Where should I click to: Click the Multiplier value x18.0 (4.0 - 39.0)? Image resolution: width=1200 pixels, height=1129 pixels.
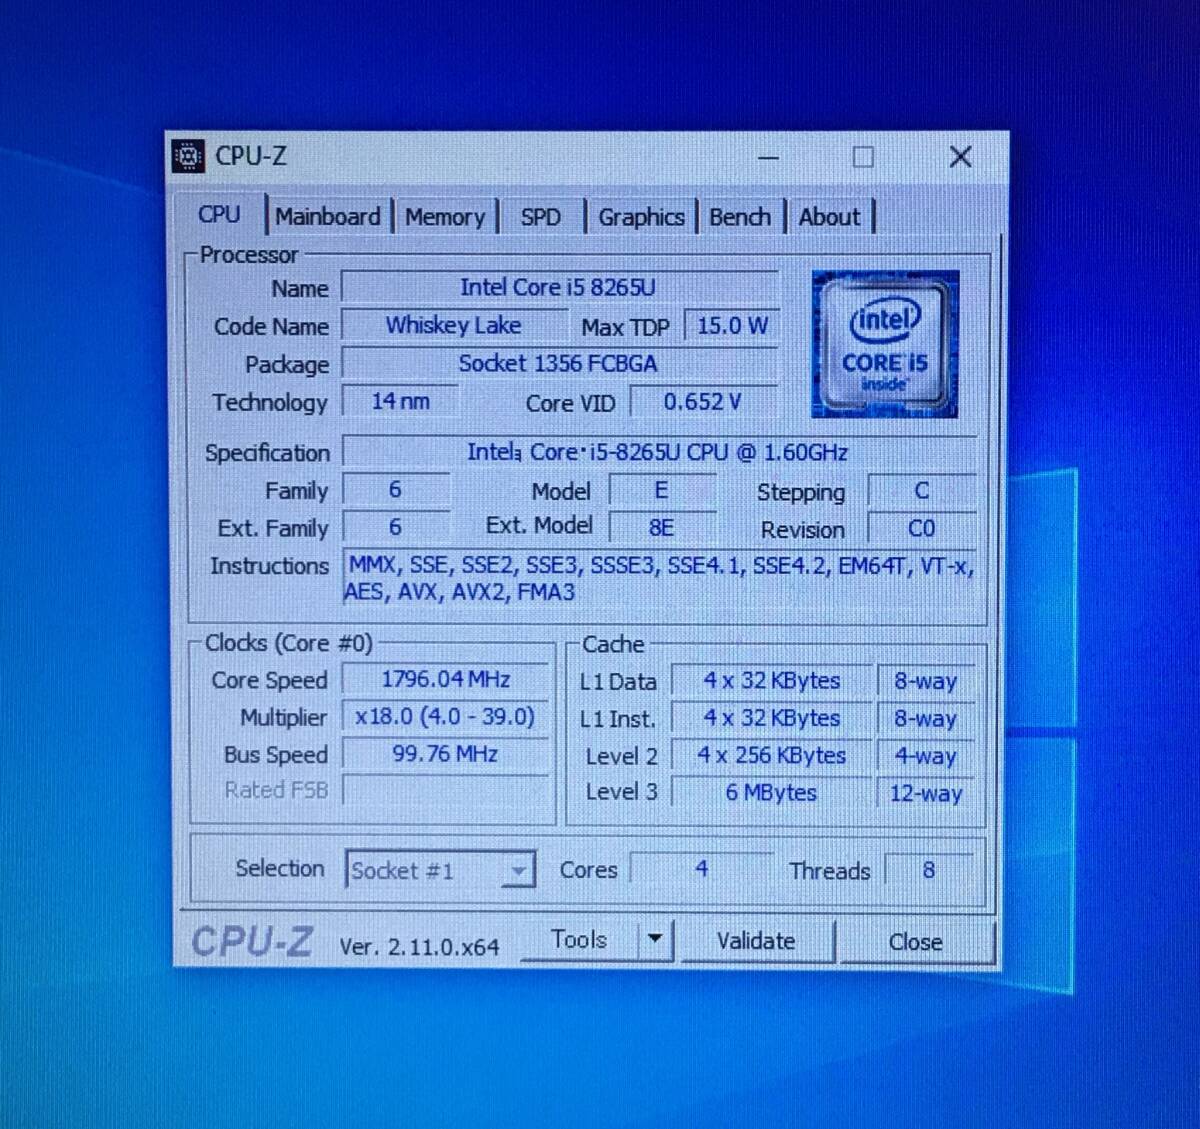coord(446,716)
